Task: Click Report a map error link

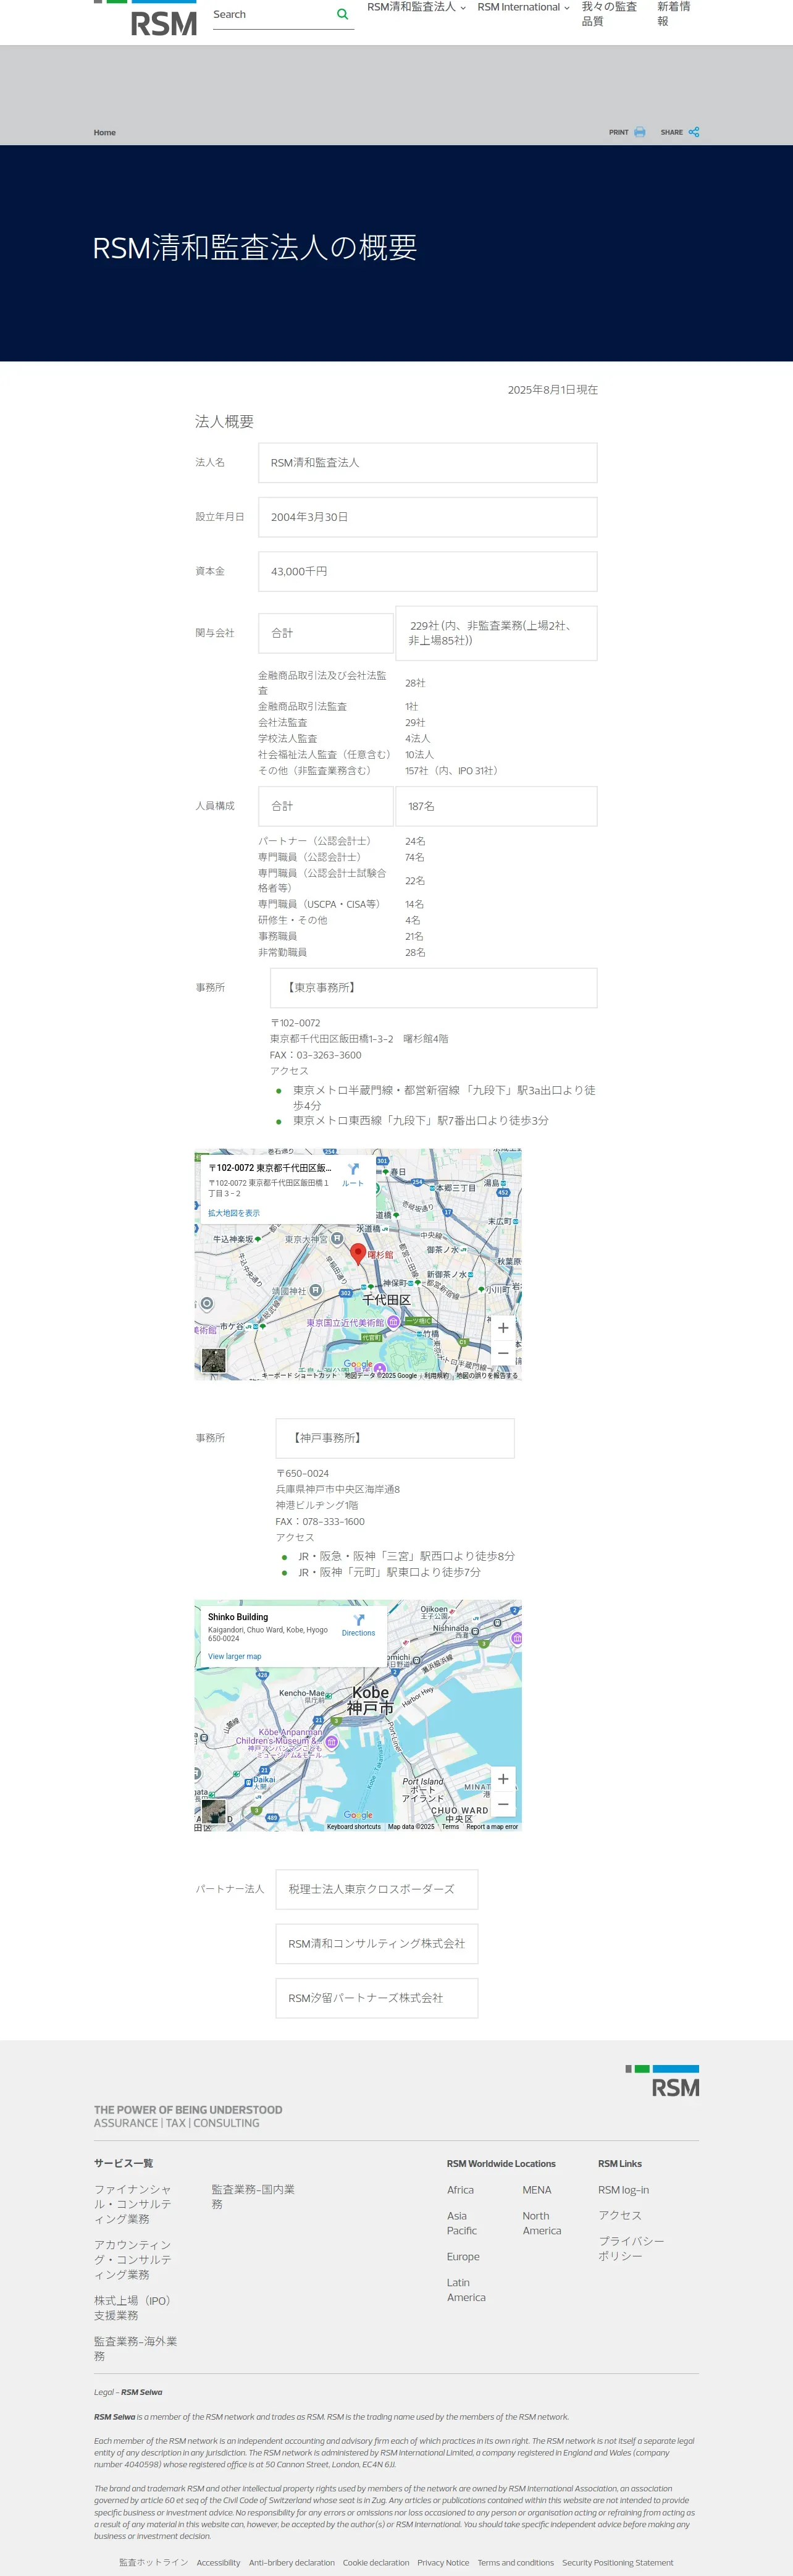Action: (492, 1826)
